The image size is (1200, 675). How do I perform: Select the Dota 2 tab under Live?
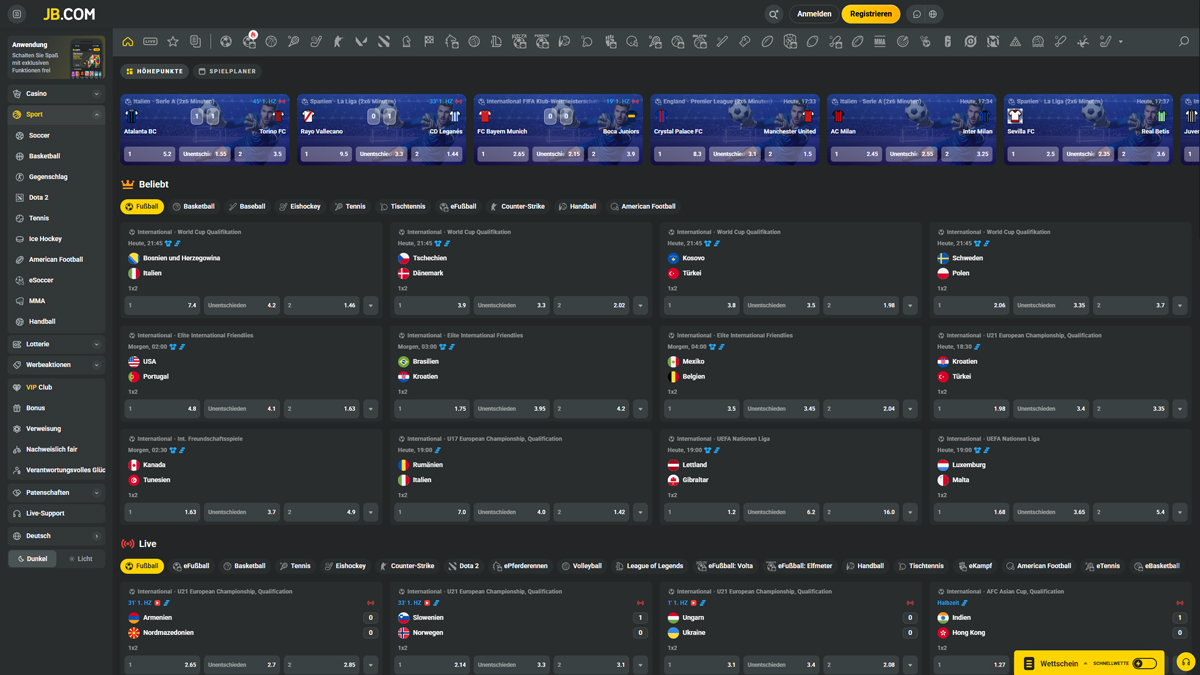(x=464, y=566)
